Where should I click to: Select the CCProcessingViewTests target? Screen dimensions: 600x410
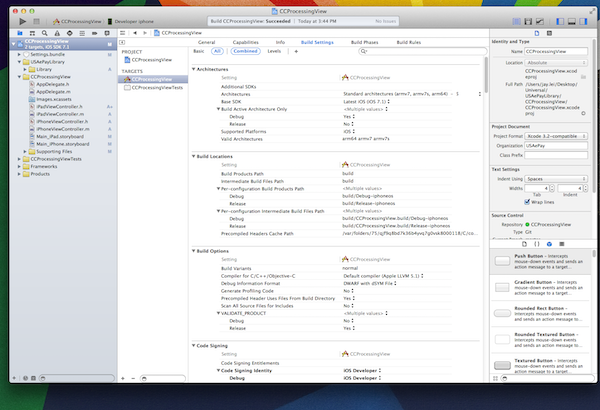tap(157, 88)
